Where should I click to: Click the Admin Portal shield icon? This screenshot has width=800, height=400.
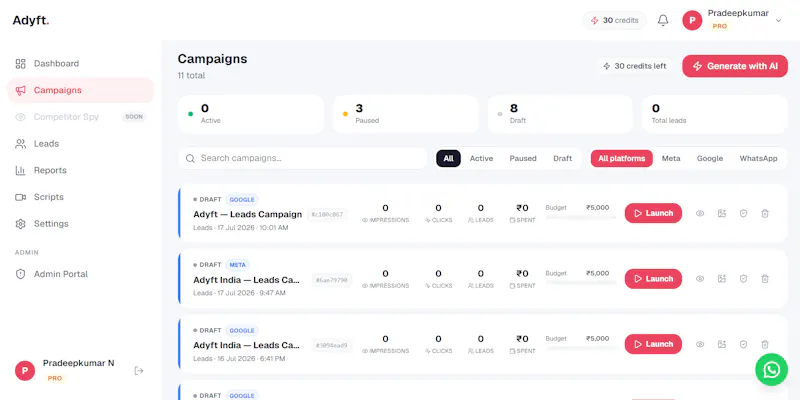tap(20, 274)
